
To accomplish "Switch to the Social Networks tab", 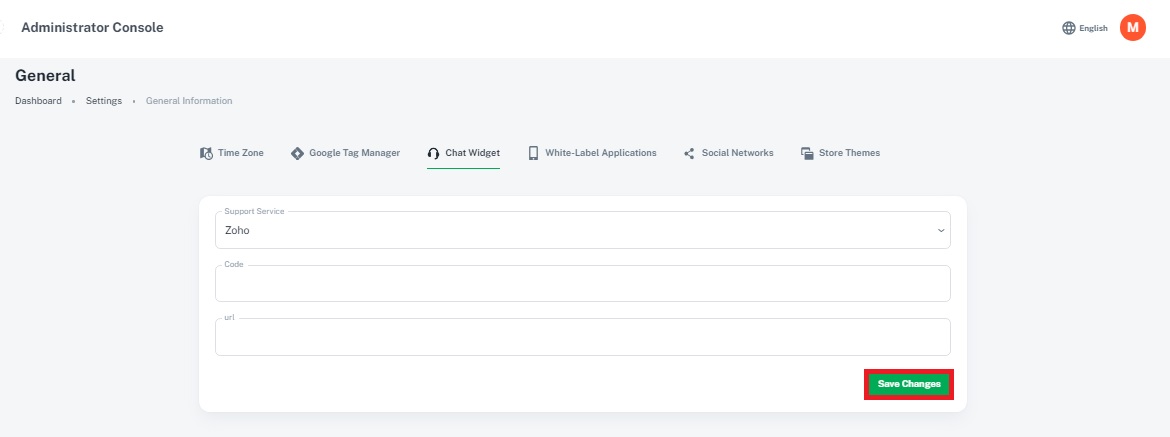I will (x=737, y=153).
